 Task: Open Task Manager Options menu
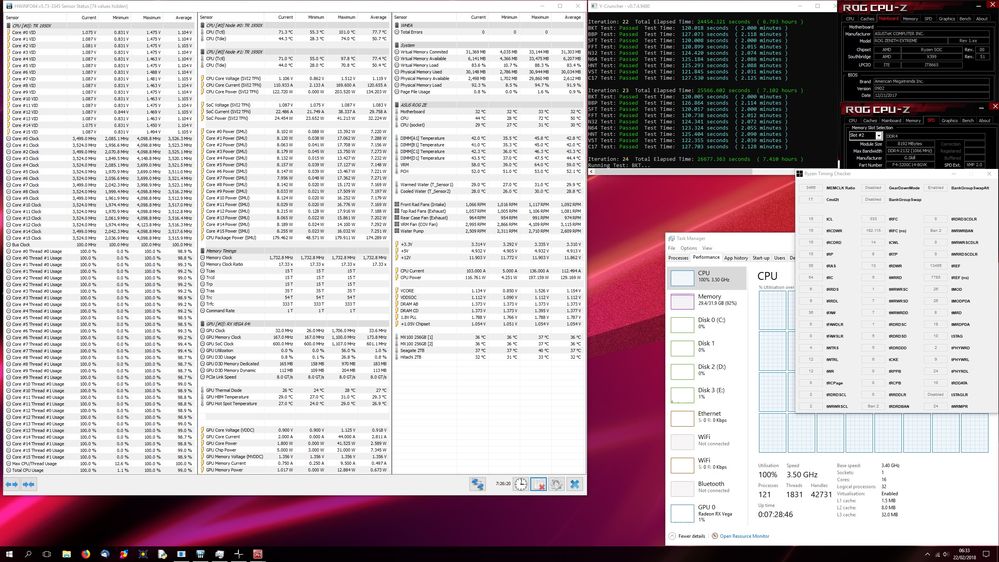pos(689,248)
